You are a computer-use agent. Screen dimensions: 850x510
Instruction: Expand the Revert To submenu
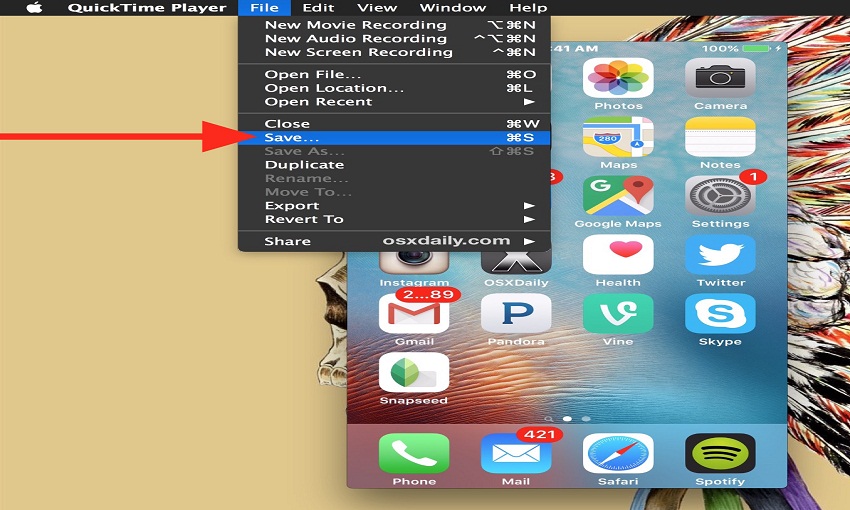tap(394, 219)
